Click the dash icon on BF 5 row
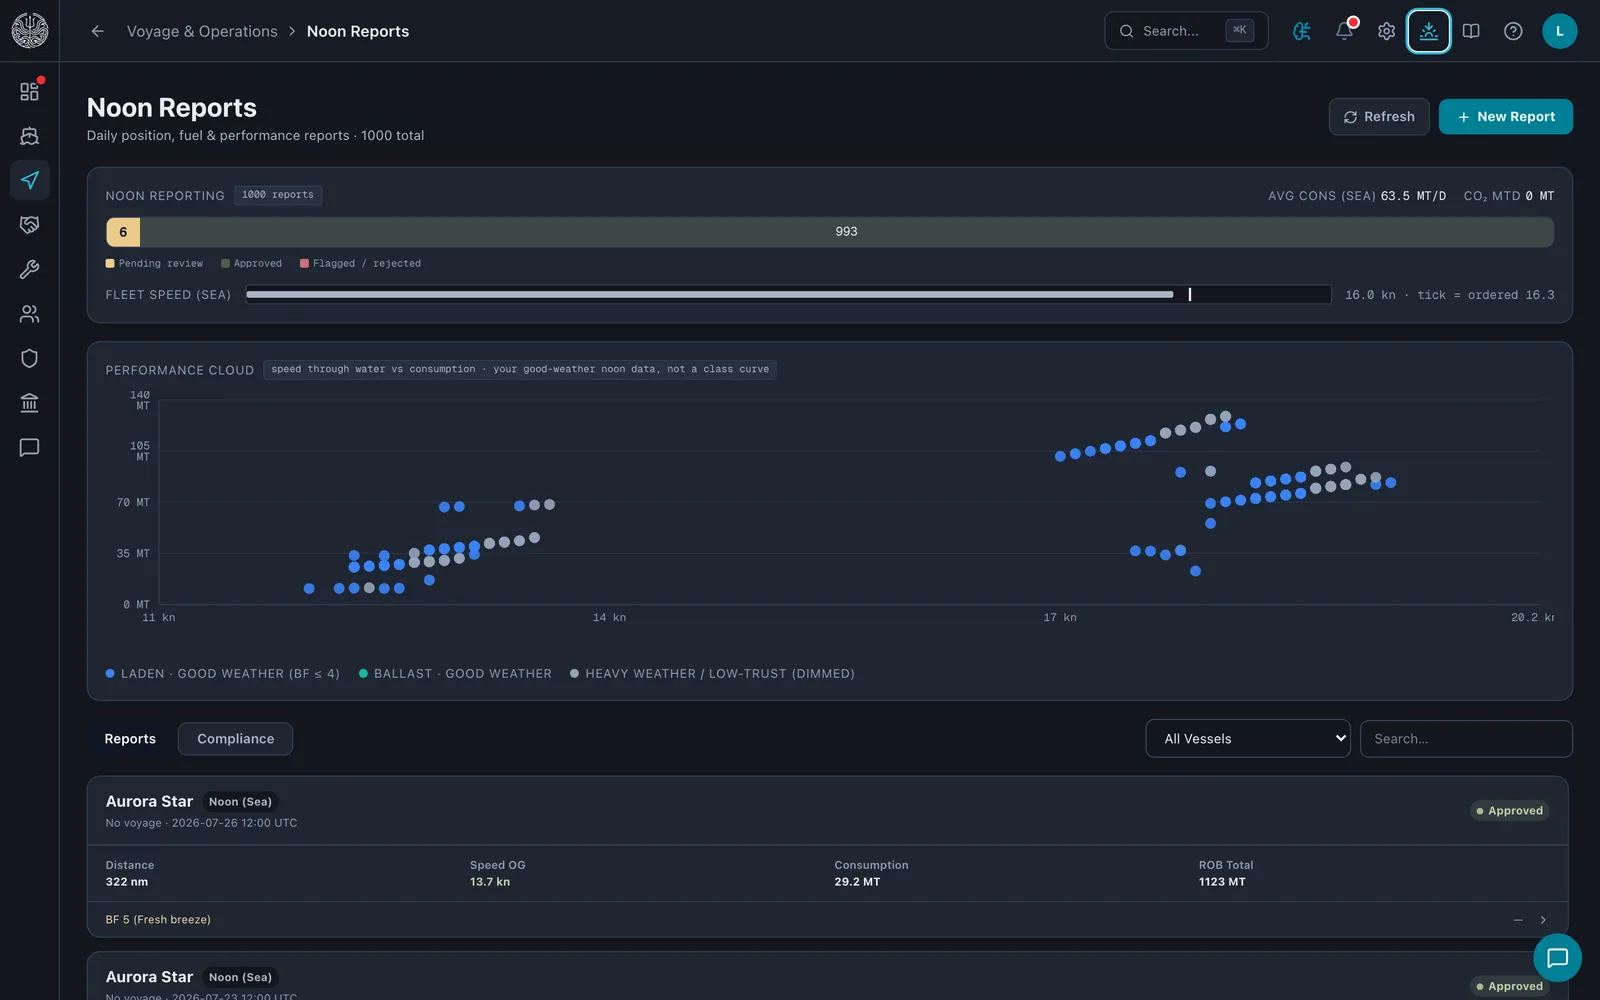Image resolution: width=1600 pixels, height=1000 pixels. click(x=1518, y=920)
